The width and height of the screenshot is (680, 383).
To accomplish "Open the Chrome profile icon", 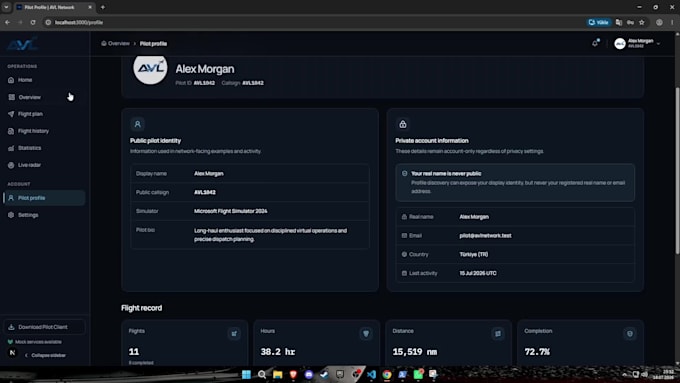I will [x=659, y=22].
